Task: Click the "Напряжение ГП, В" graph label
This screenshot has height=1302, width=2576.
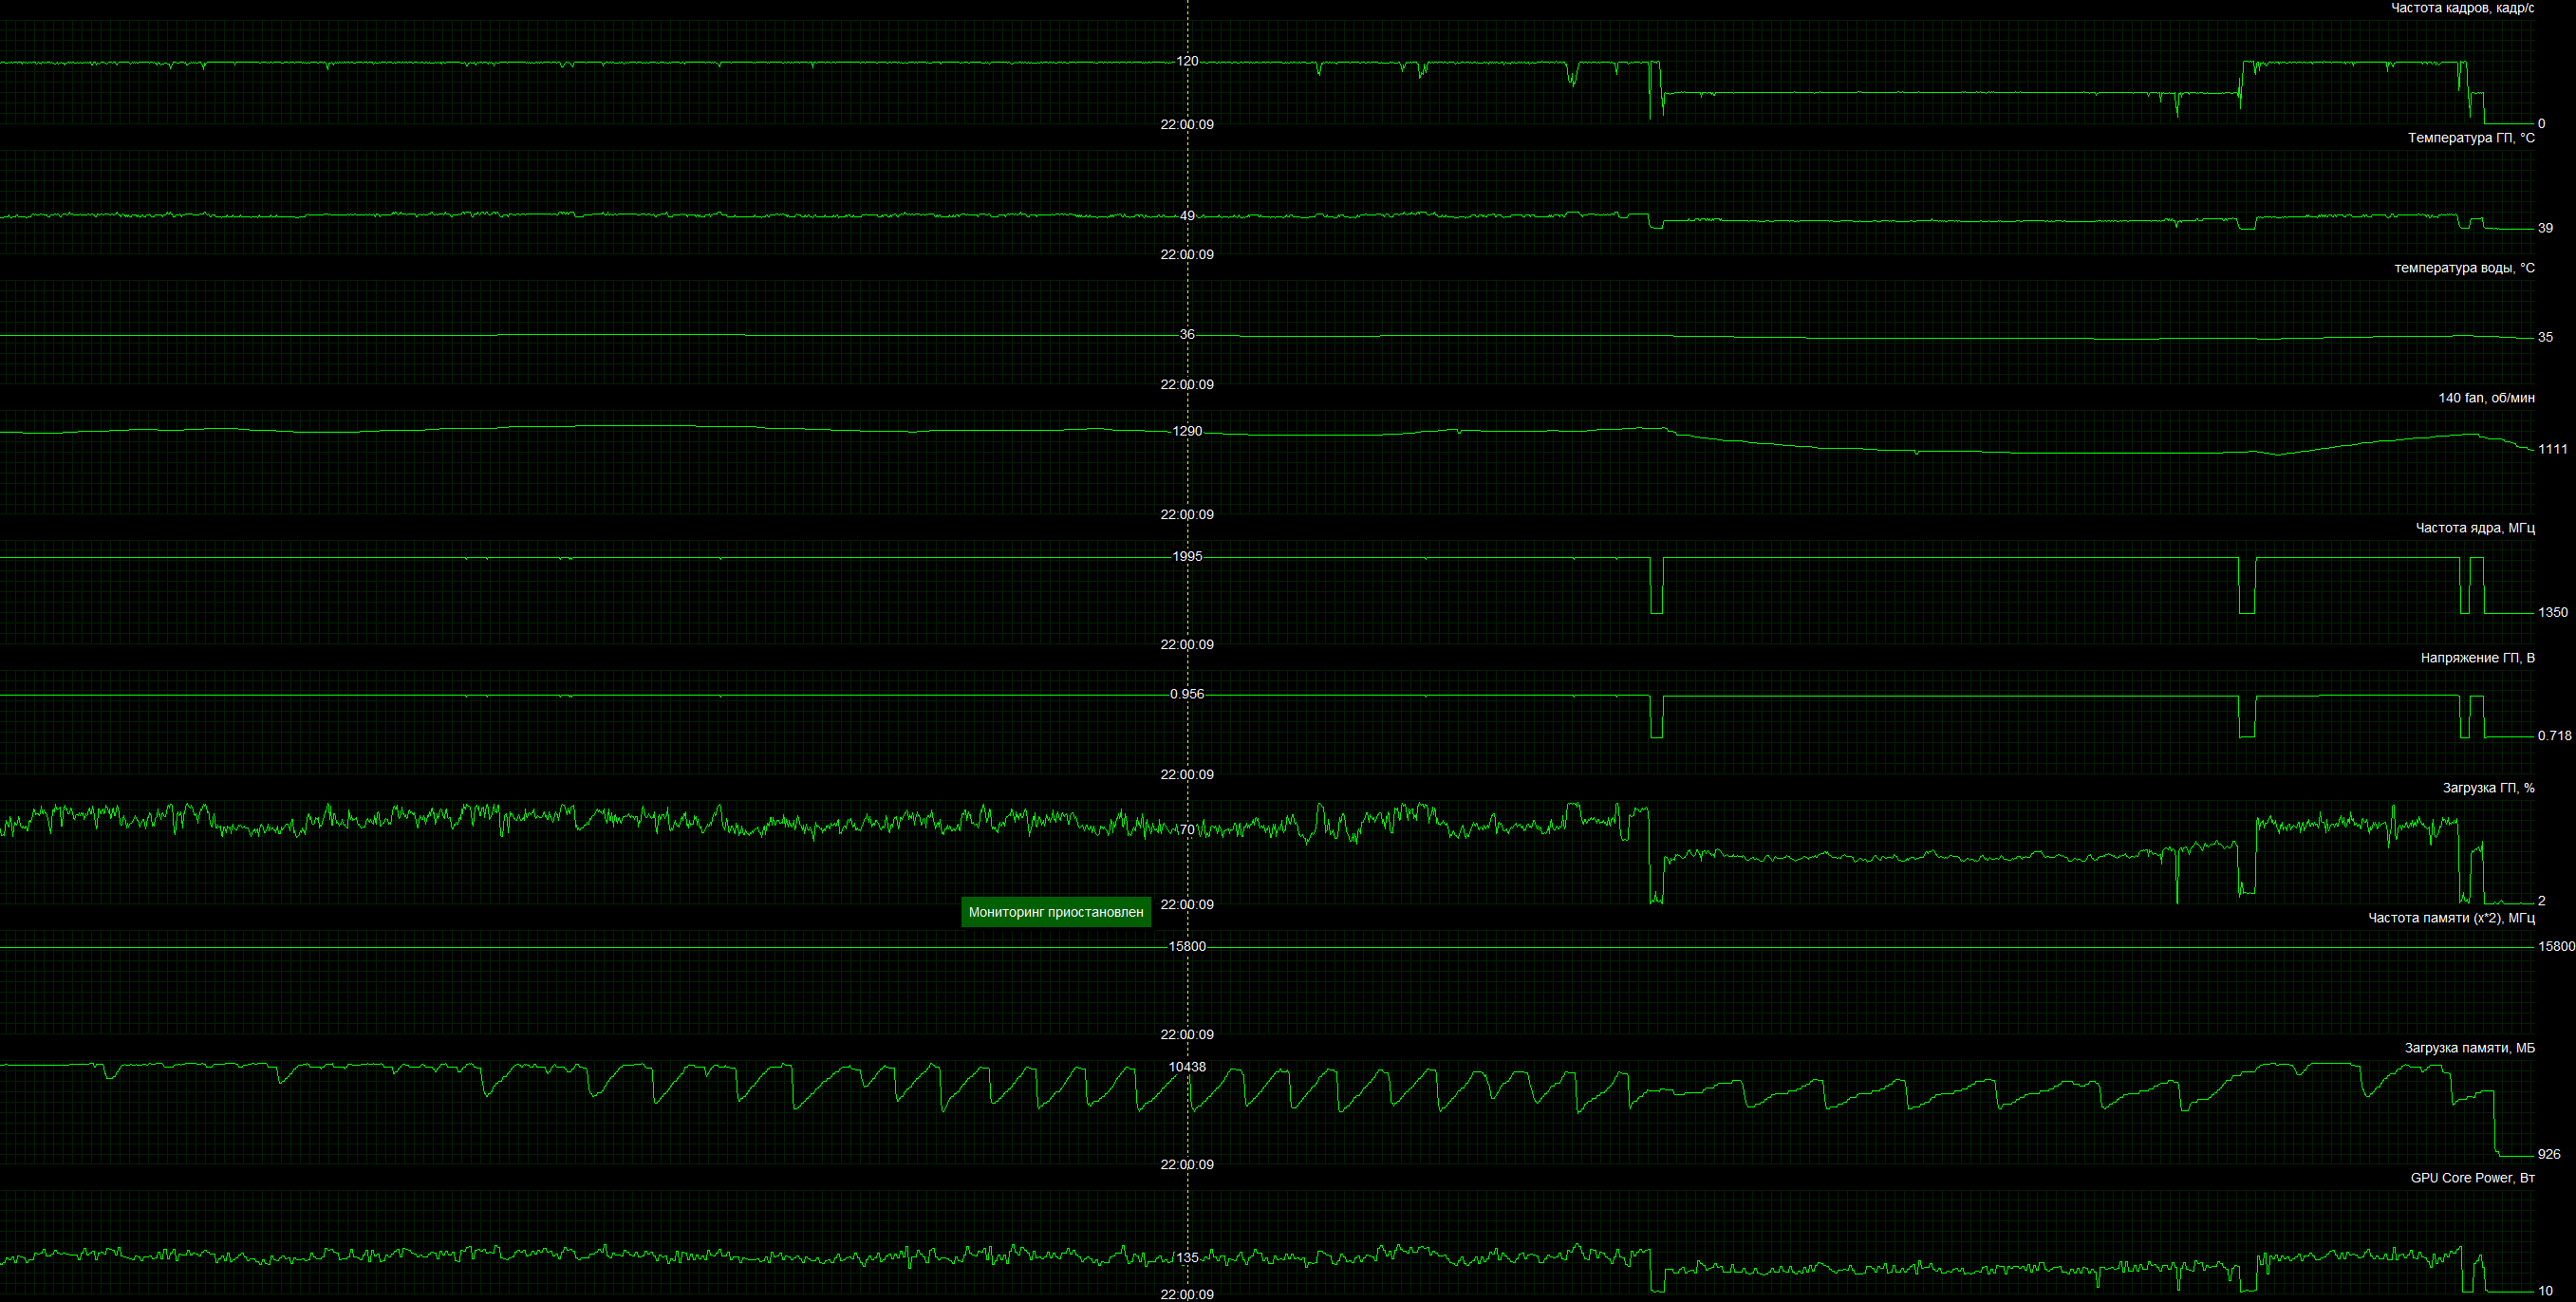Action: 2476,658
